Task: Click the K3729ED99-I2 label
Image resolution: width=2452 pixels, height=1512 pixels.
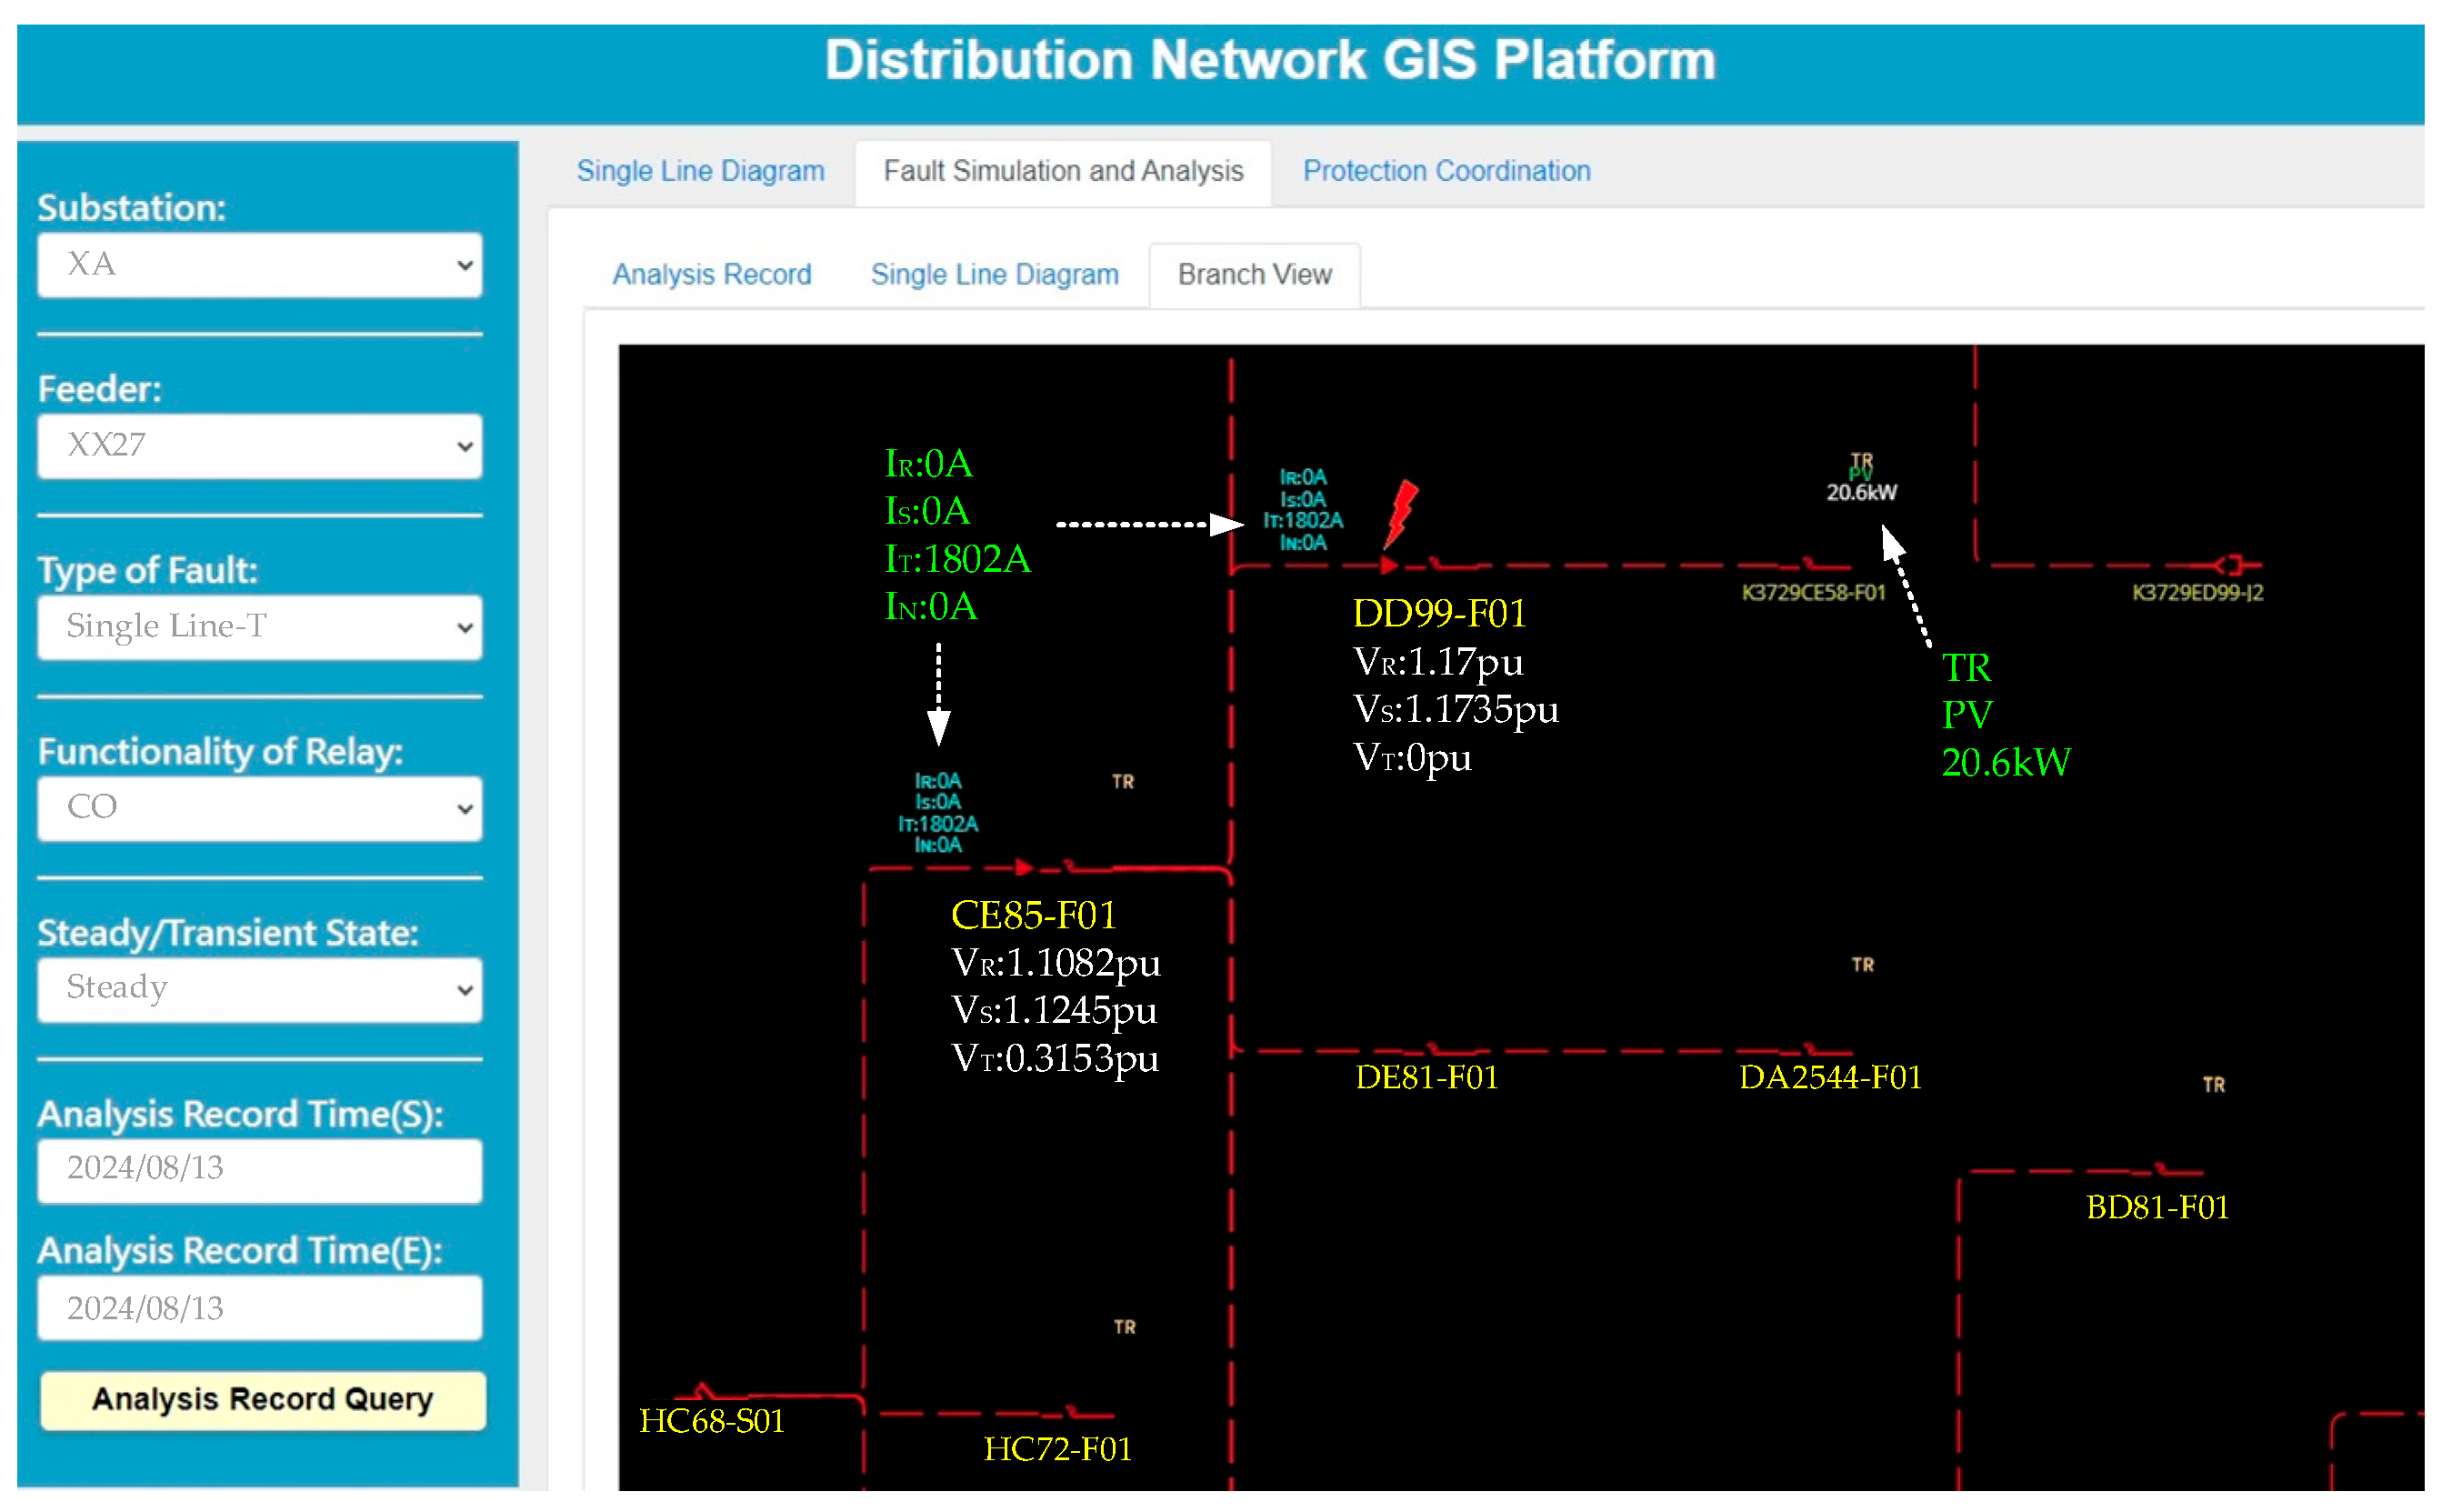Action: click(x=2198, y=593)
